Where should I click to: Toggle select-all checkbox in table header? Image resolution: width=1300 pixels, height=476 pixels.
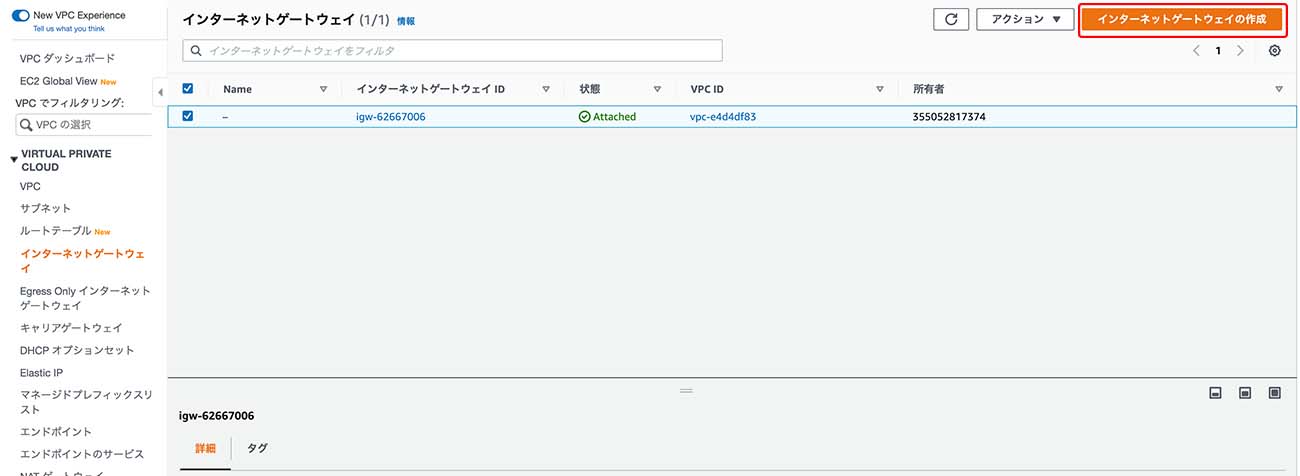tap(188, 89)
